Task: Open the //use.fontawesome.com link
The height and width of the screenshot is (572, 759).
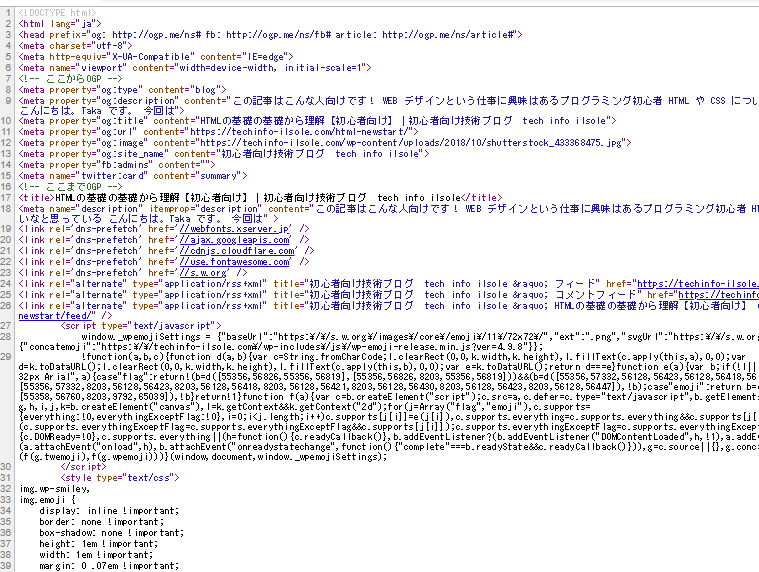Action: click(235, 262)
